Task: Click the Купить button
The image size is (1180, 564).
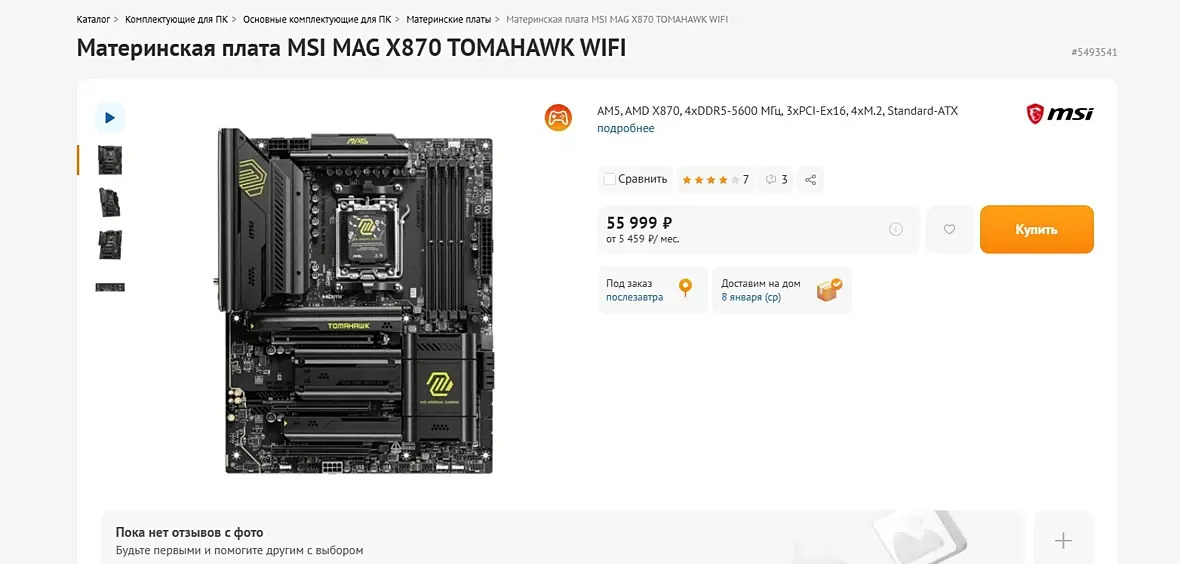Action: click(1036, 229)
